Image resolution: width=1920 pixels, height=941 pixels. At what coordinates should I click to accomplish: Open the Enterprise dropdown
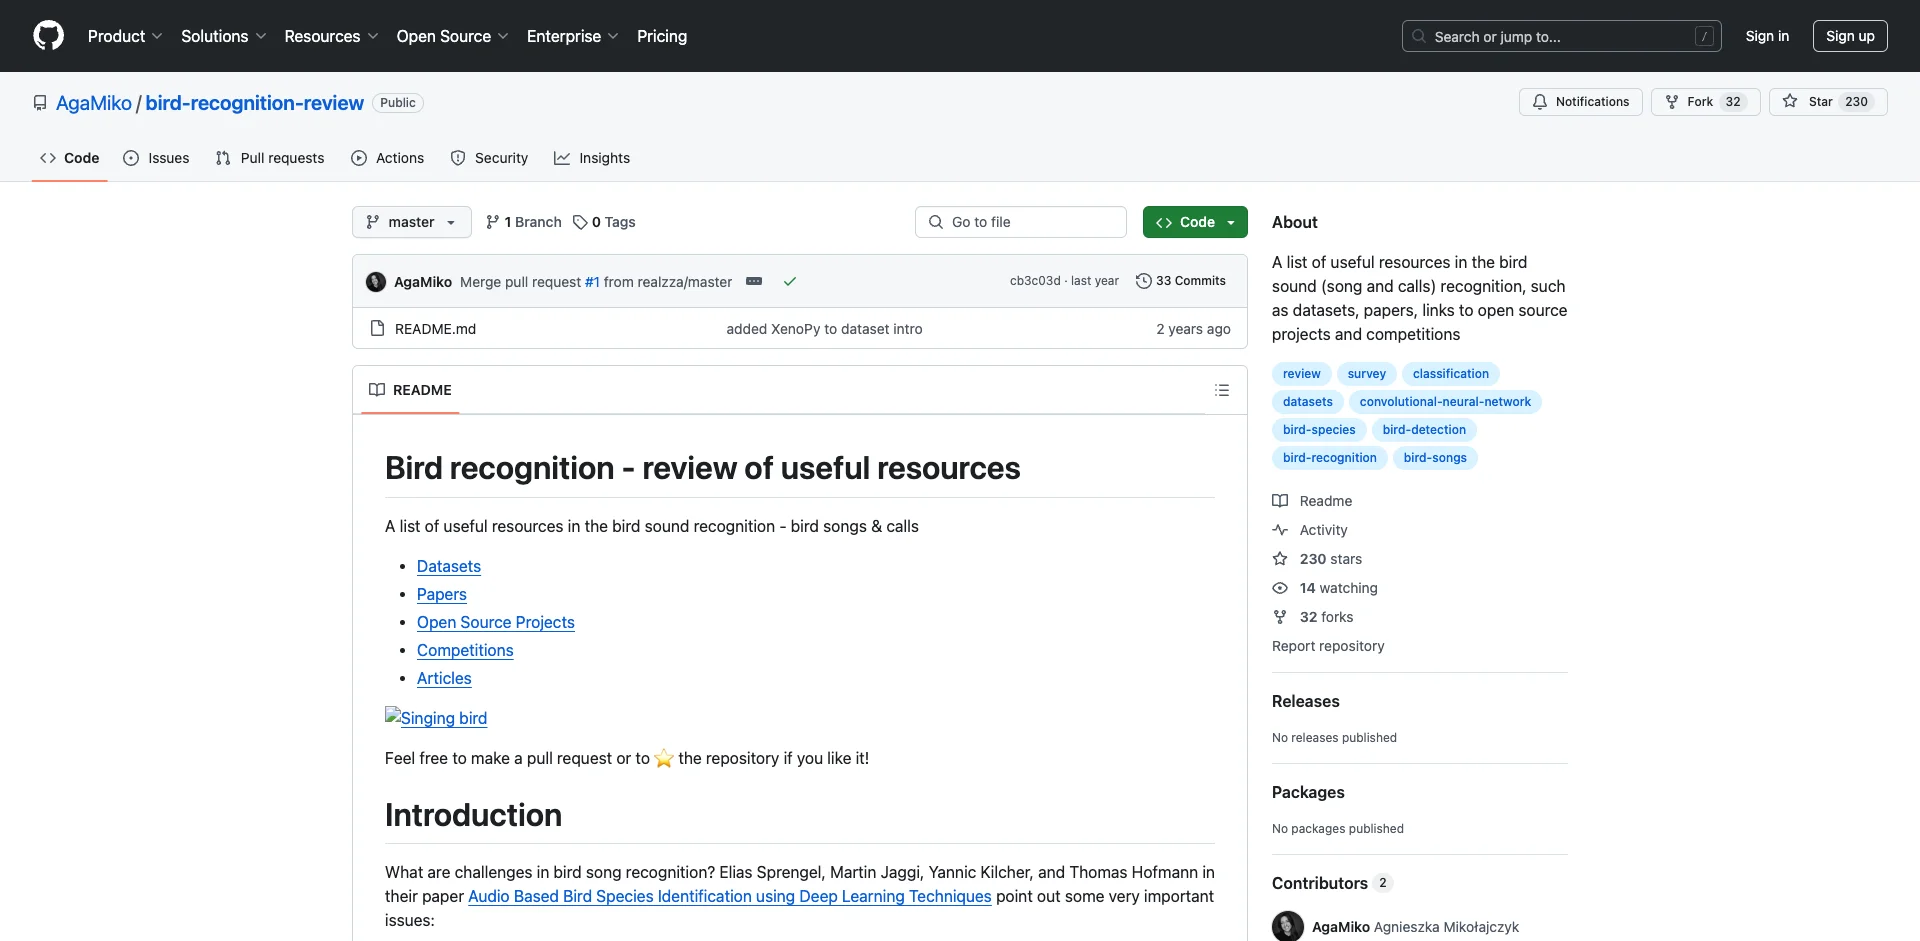coord(573,36)
